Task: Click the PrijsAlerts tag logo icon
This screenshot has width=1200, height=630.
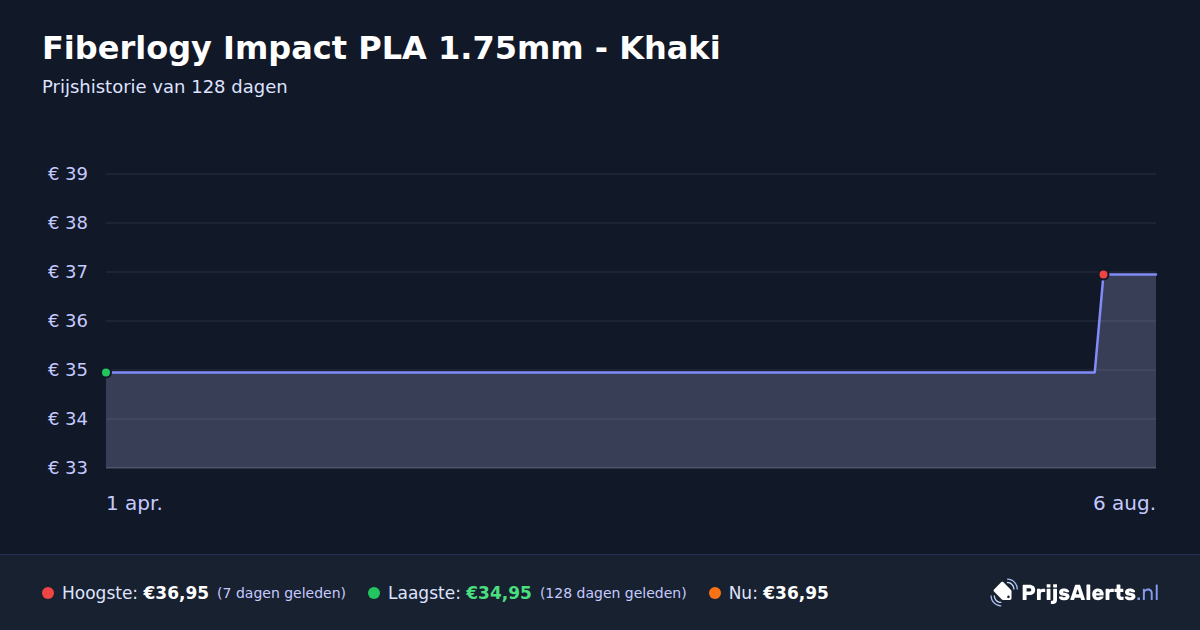Action: pyautogui.click(x=1003, y=592)
